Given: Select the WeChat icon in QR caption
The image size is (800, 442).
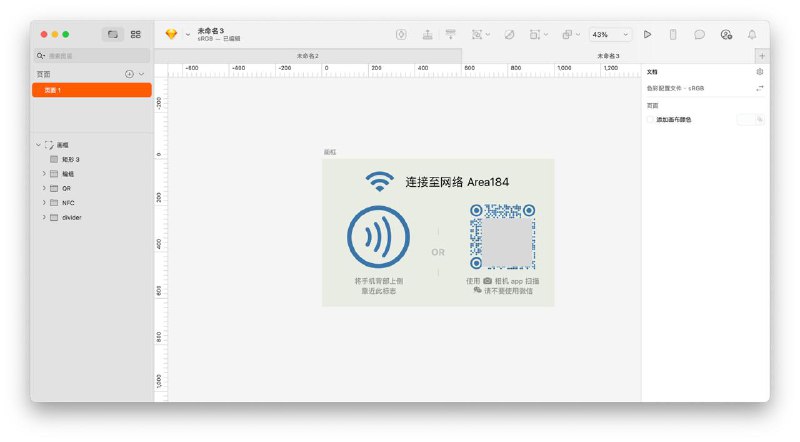Looking at the screenshot, I should coord(478,290).
